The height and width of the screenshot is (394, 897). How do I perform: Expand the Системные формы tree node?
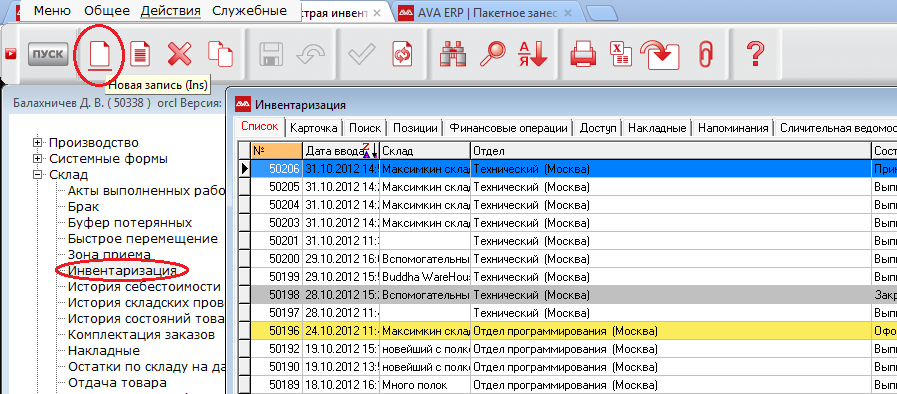coord(38,158)
